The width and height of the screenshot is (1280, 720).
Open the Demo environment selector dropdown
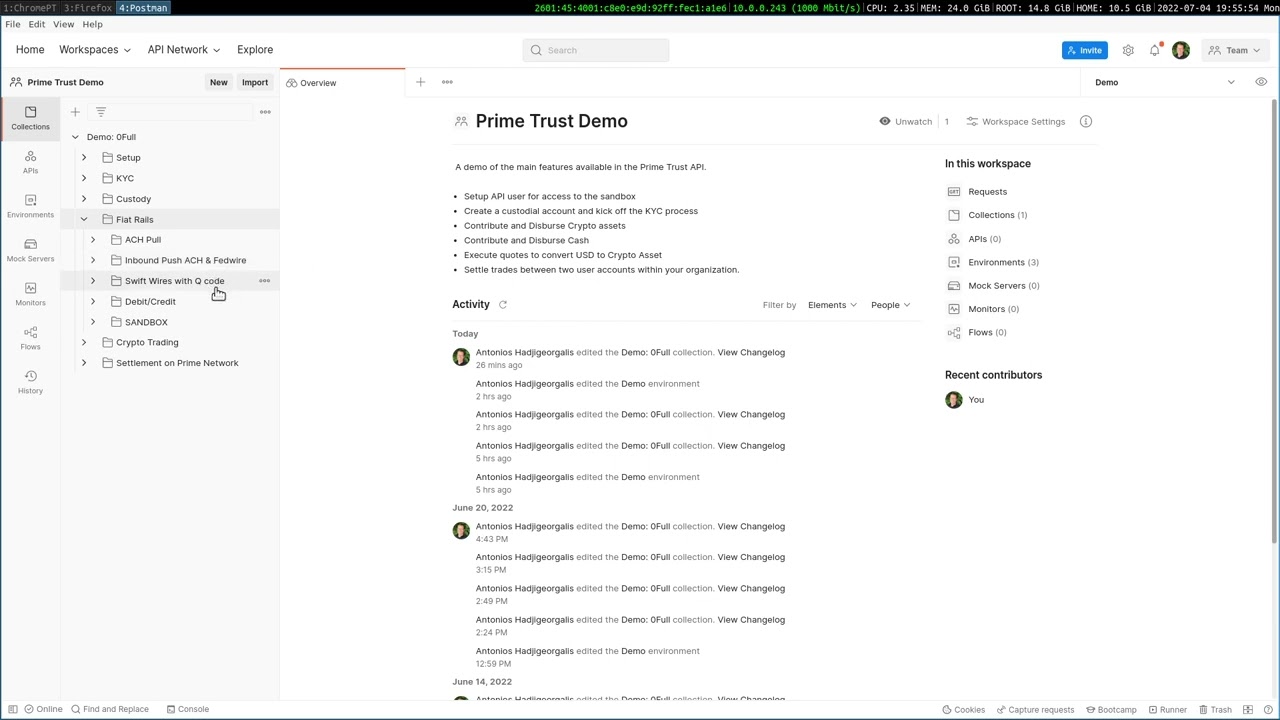click(1165, 82)
